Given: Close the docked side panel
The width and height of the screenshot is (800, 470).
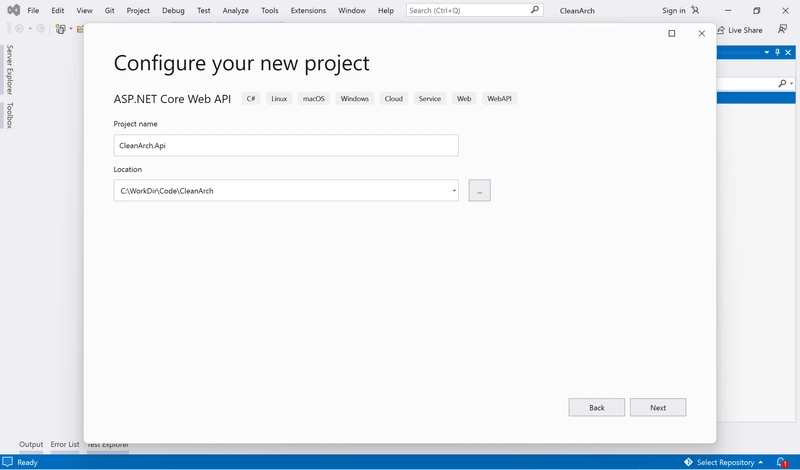Looking at the screenshot, I should pos(788,52).
